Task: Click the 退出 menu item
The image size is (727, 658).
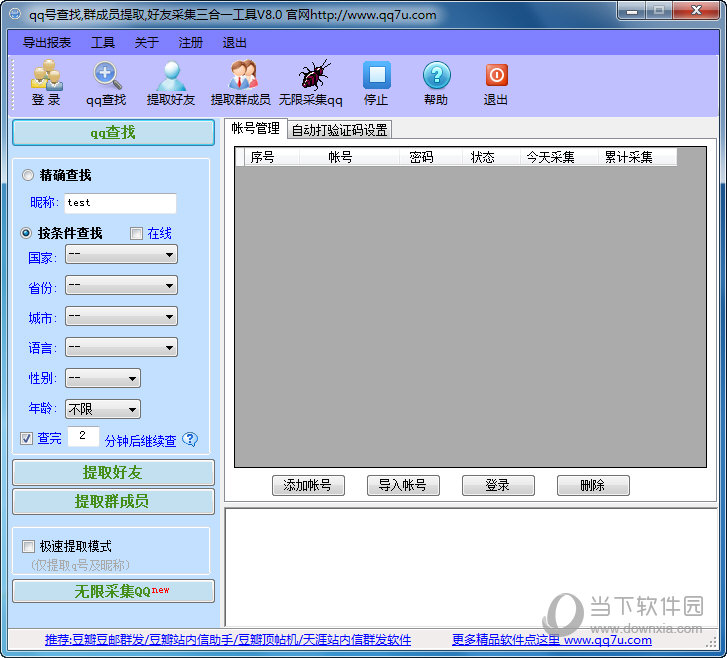Action: (234, 43)
